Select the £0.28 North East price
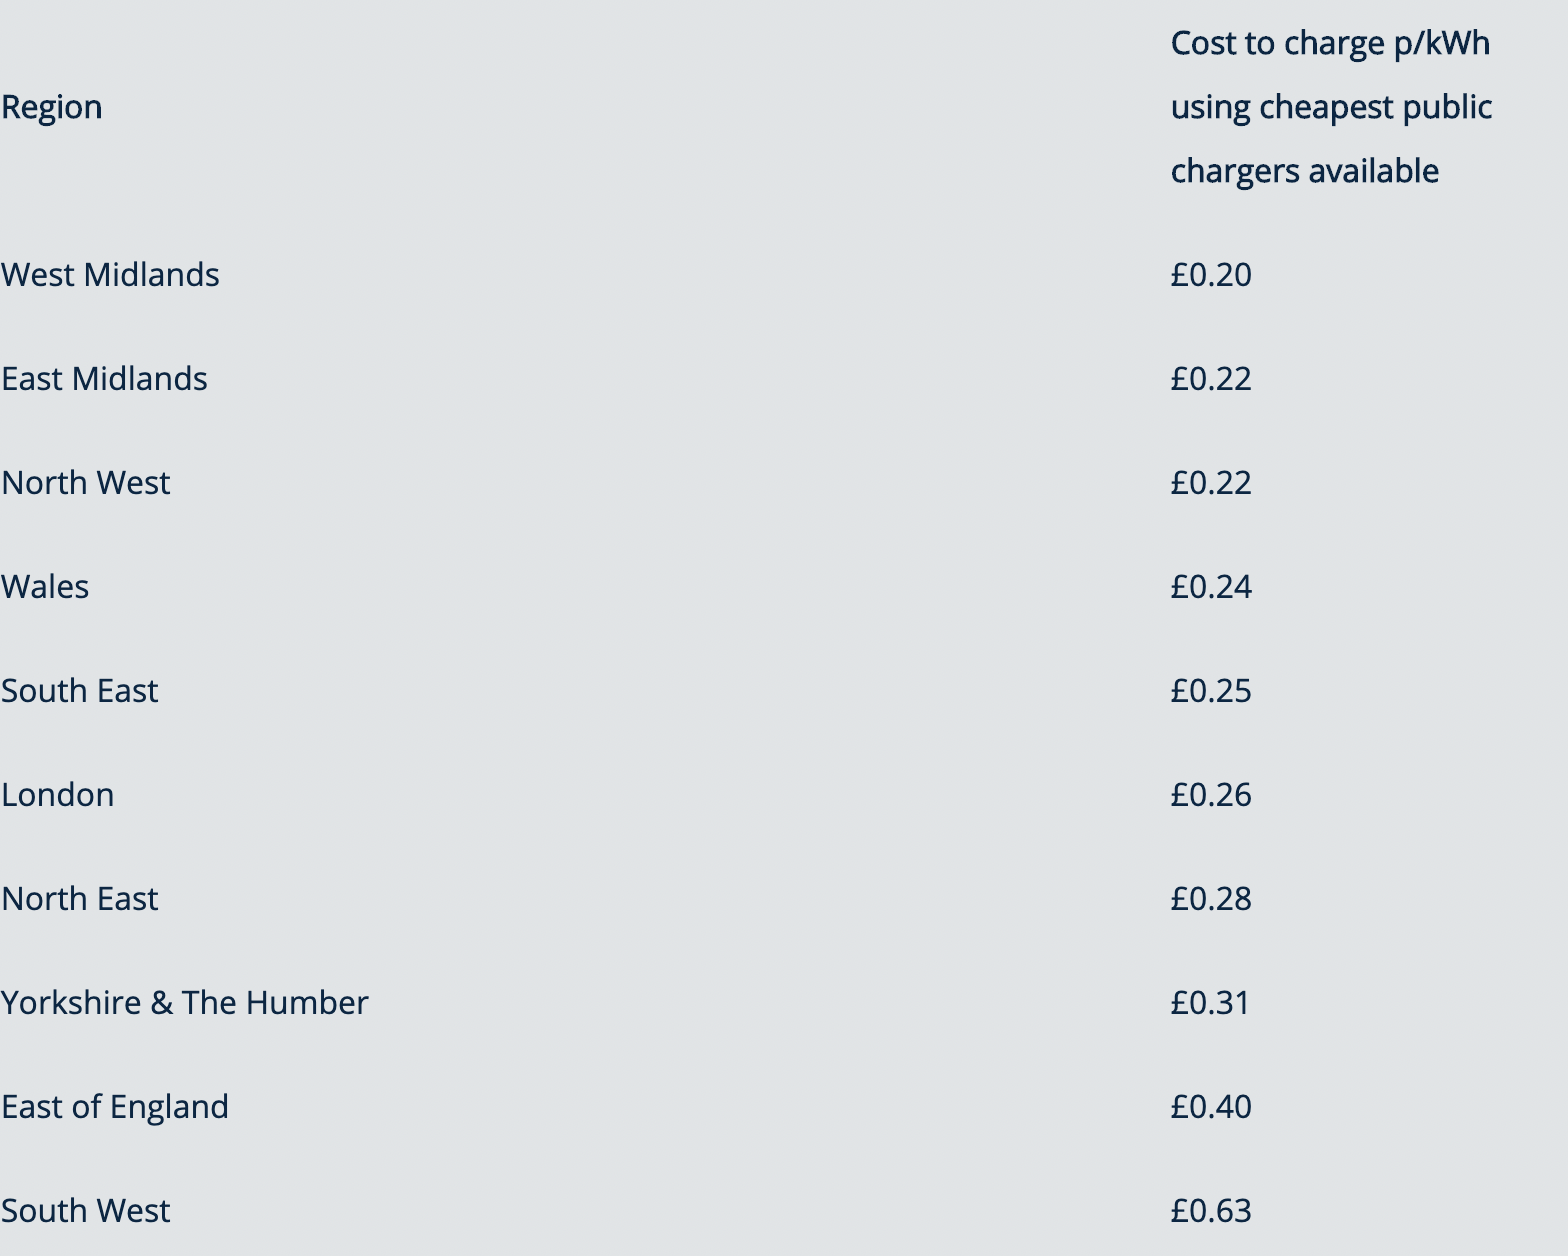 [x=1211, y=899]
